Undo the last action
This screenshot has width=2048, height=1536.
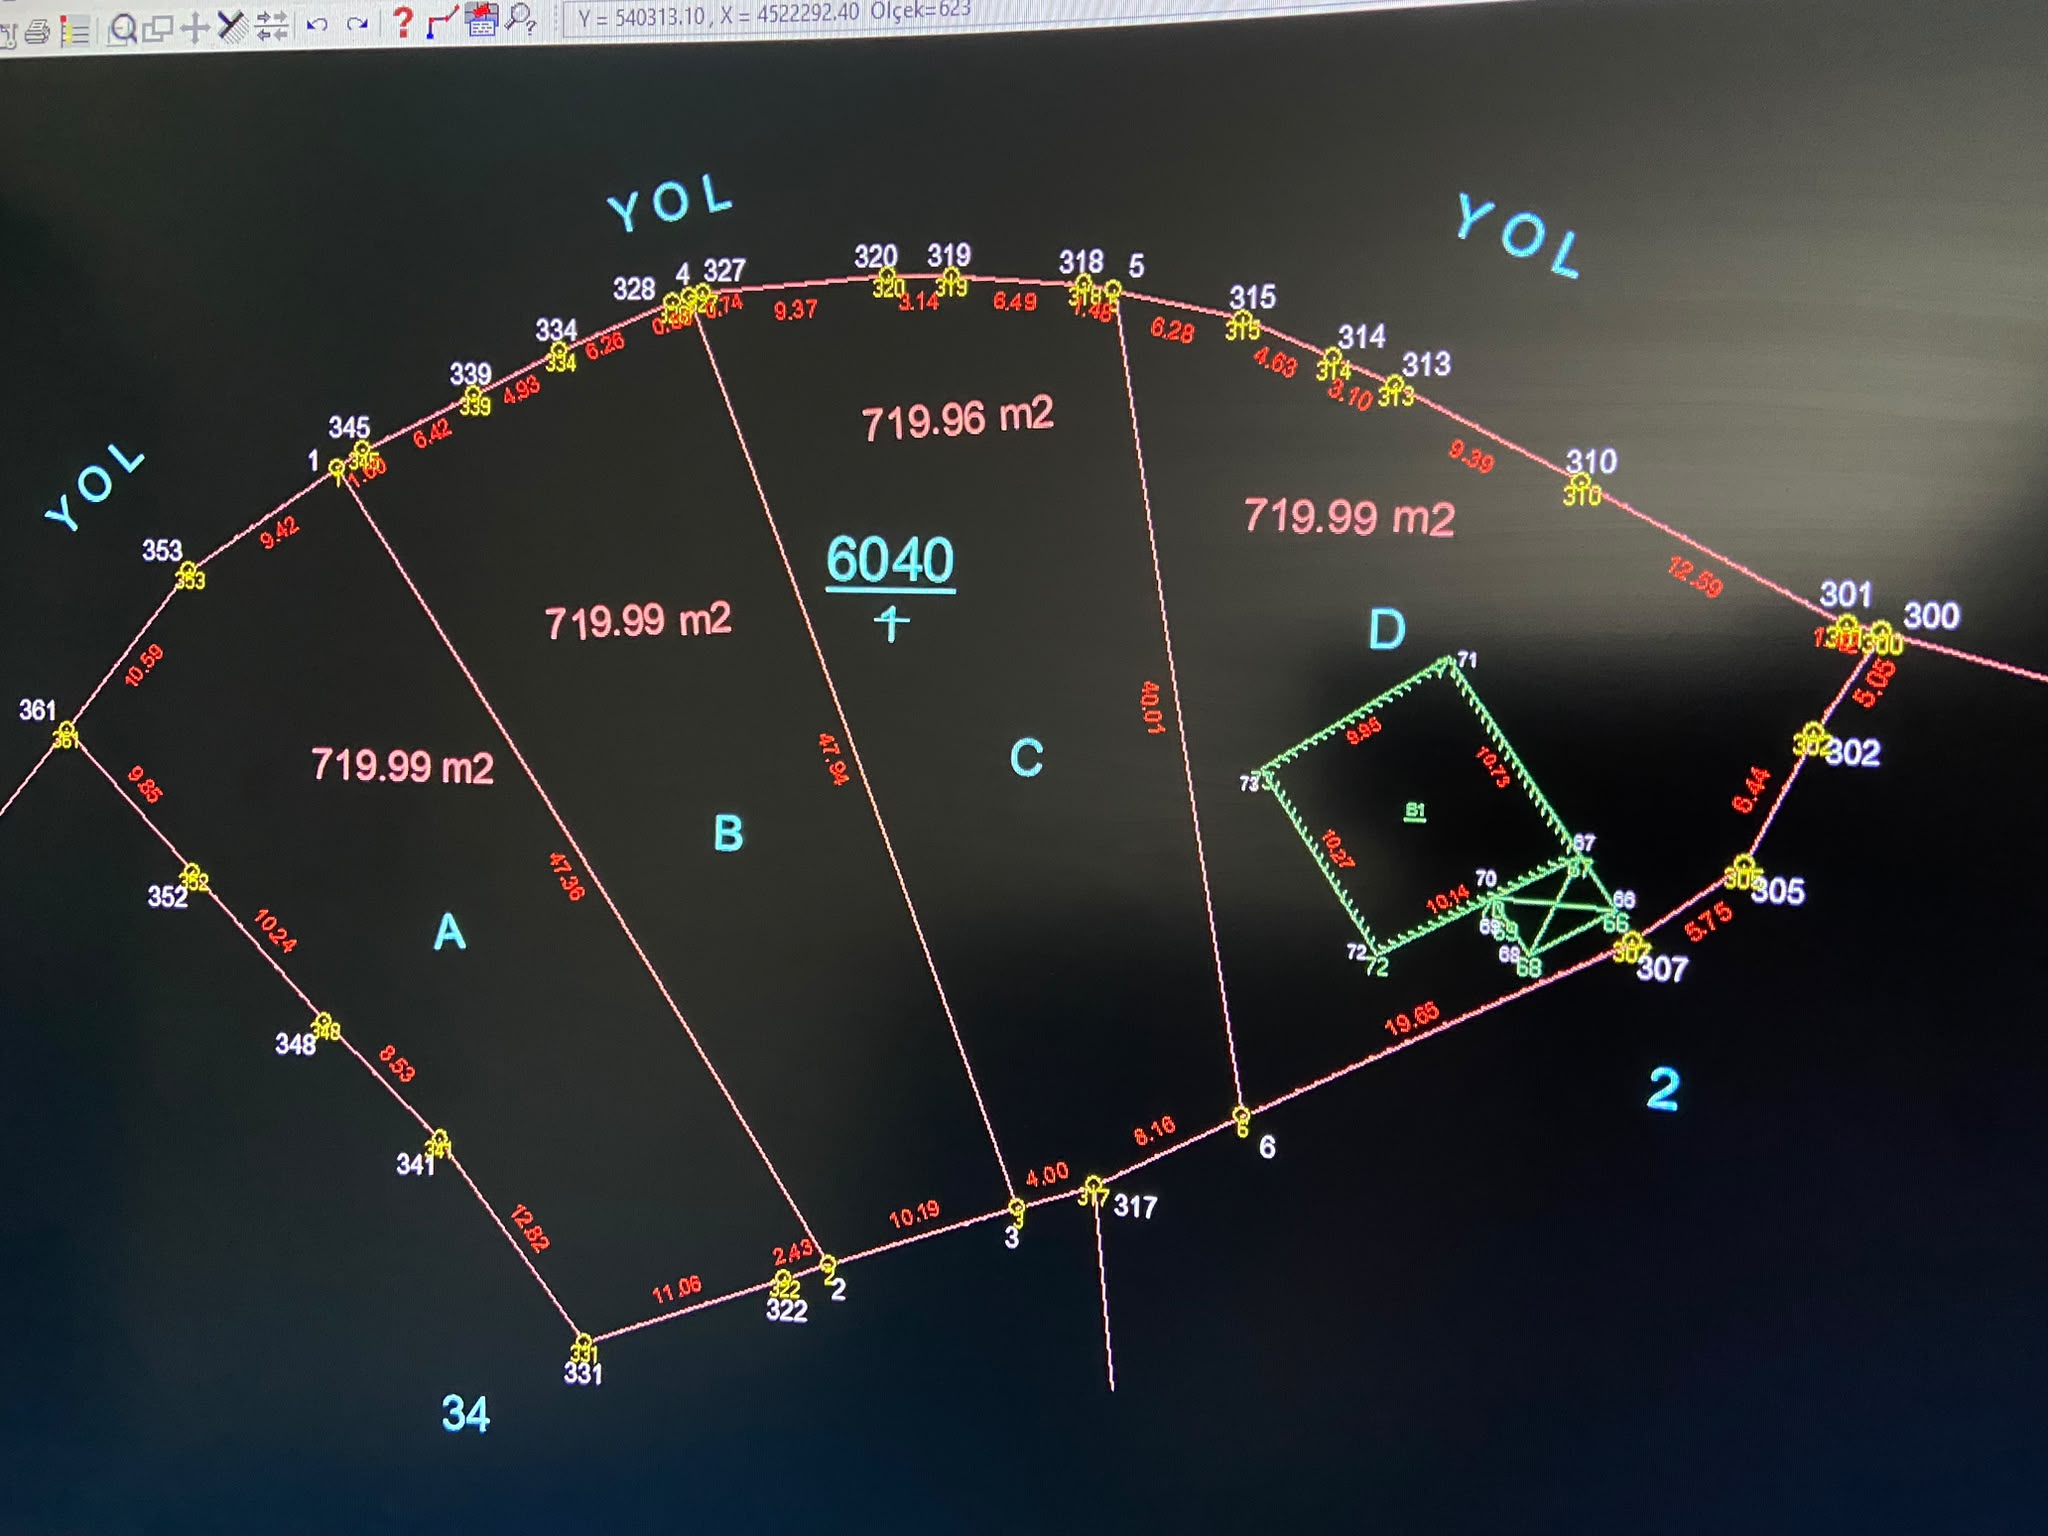pyautogui.click(x=317, y=24)
